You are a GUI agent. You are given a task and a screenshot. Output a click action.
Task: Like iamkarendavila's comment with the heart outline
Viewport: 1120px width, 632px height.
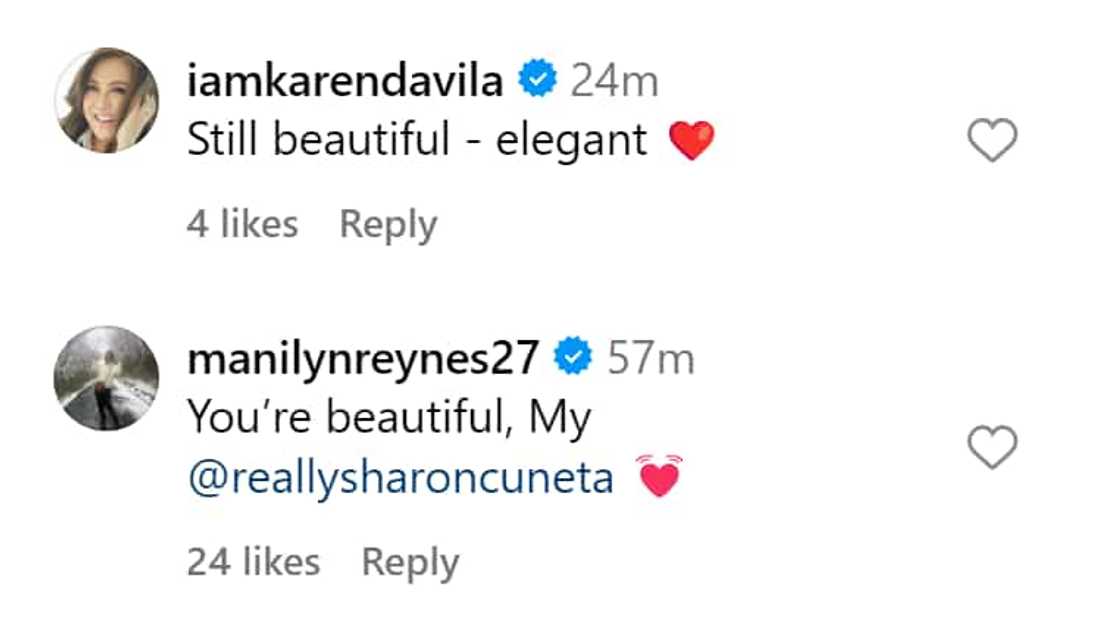pos(993,140)
